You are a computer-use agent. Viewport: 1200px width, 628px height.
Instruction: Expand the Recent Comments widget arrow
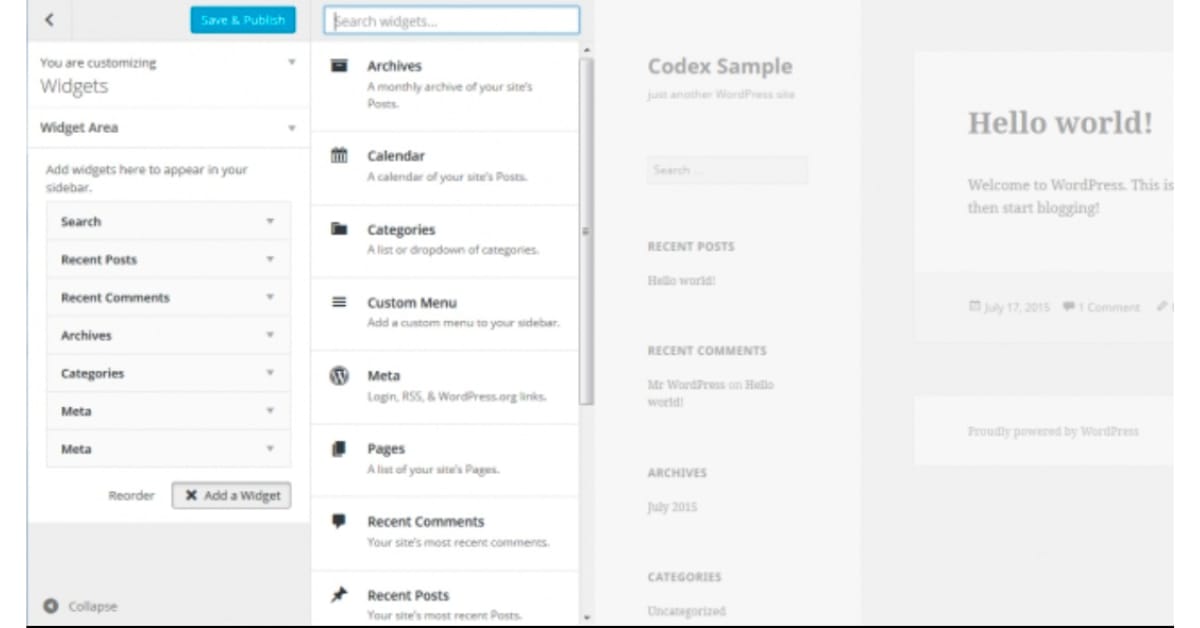270,298
